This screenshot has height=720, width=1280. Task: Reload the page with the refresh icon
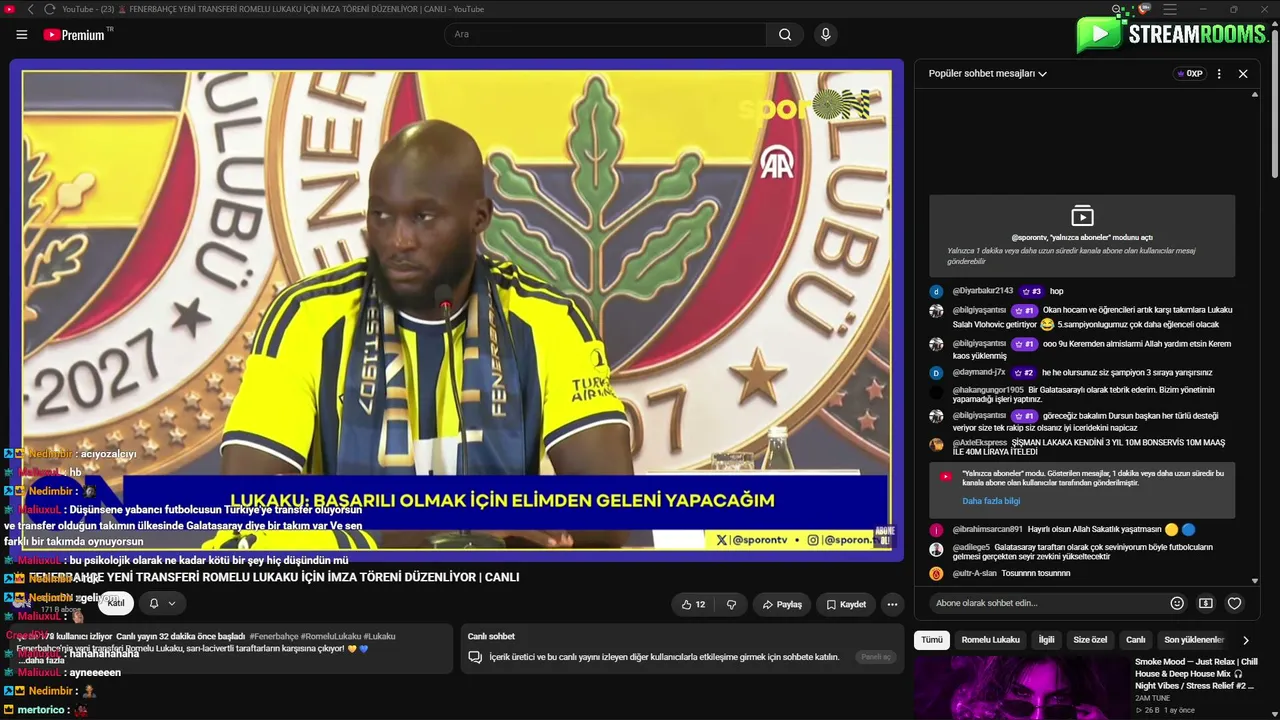[50, 9]
